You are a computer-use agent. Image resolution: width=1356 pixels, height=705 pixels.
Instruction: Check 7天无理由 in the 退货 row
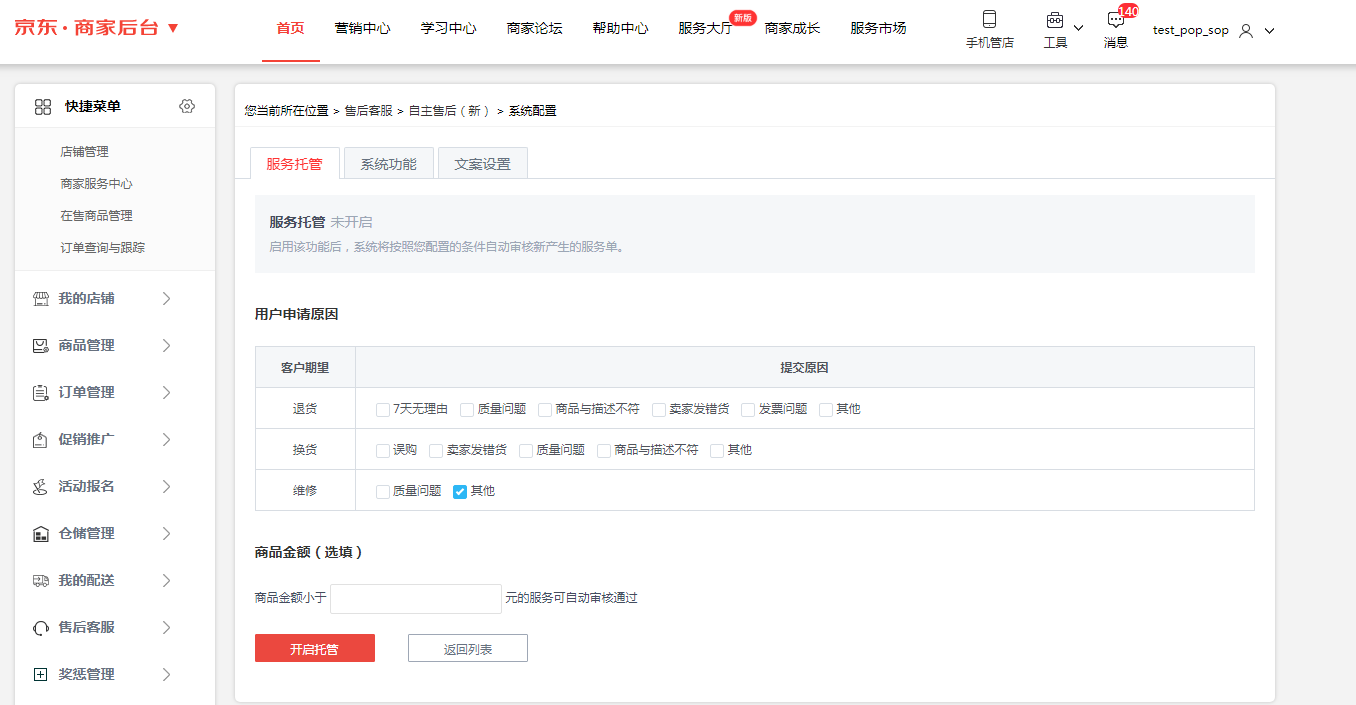pos(383,409)
